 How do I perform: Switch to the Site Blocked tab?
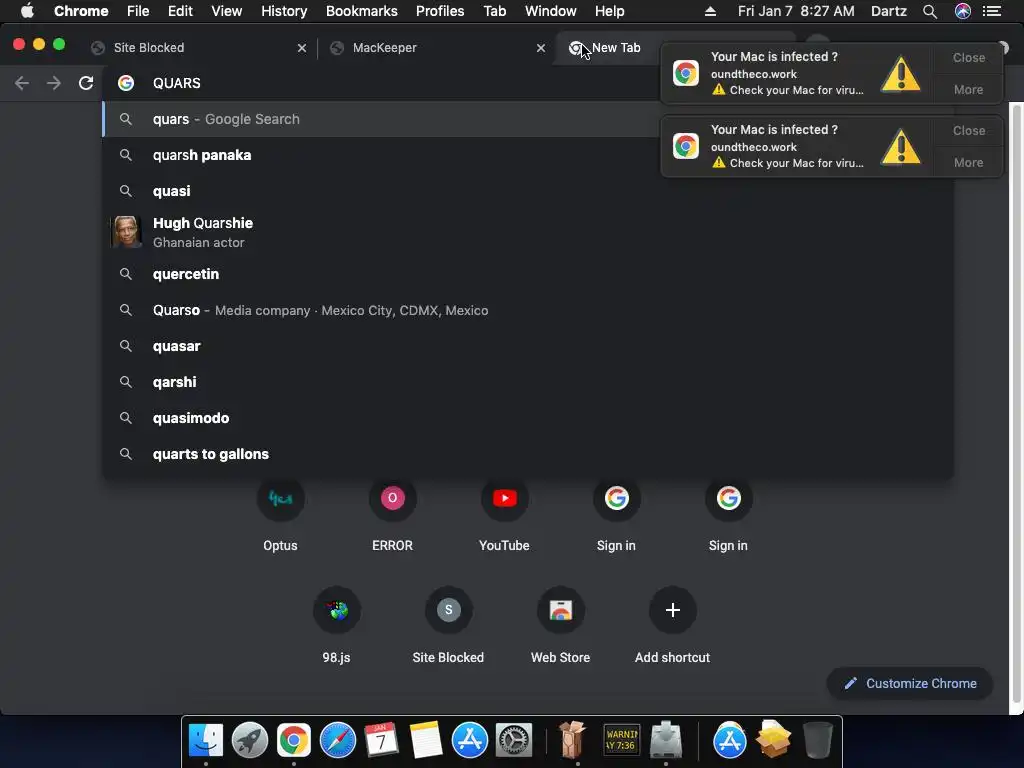pos(196,48)
